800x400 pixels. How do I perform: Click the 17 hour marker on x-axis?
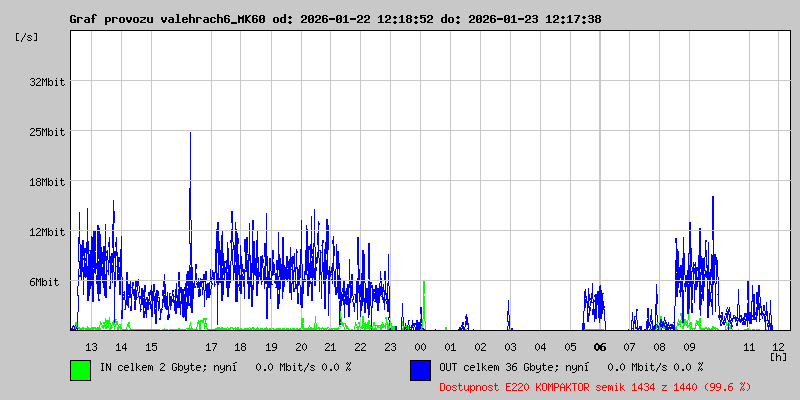[x=211, y=347]
